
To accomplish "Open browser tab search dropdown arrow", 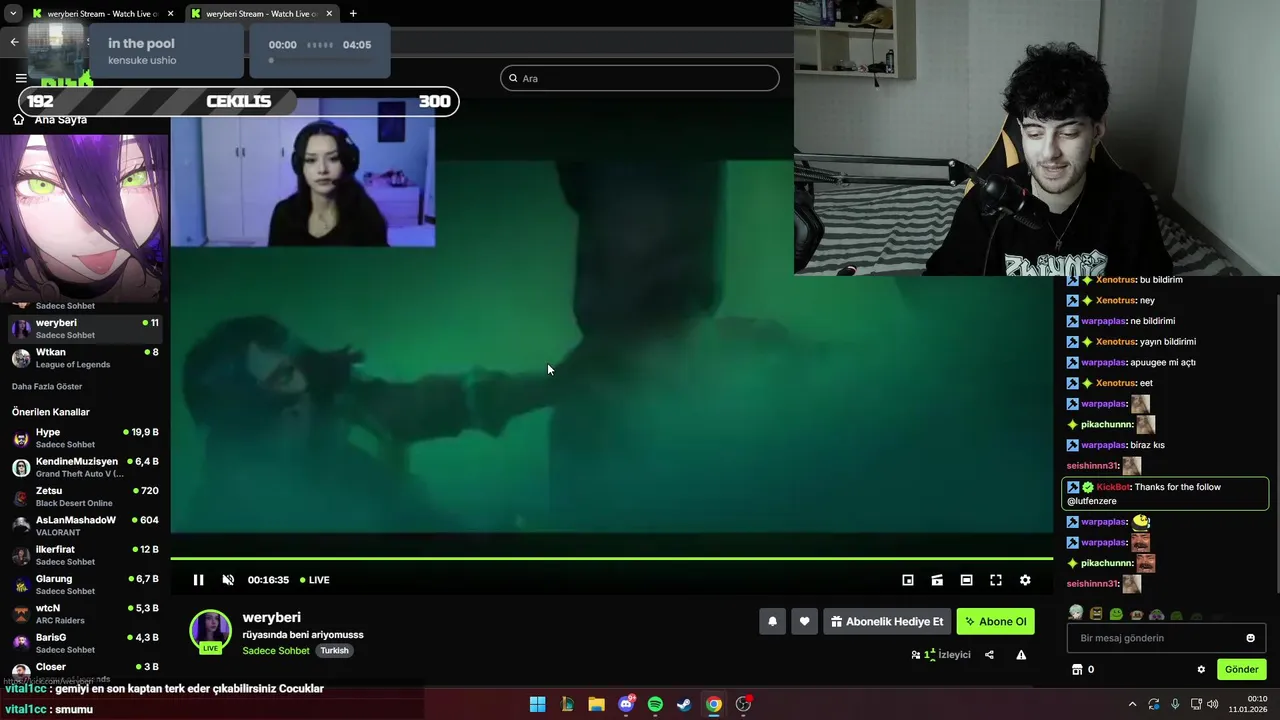I will click(13, 13).
